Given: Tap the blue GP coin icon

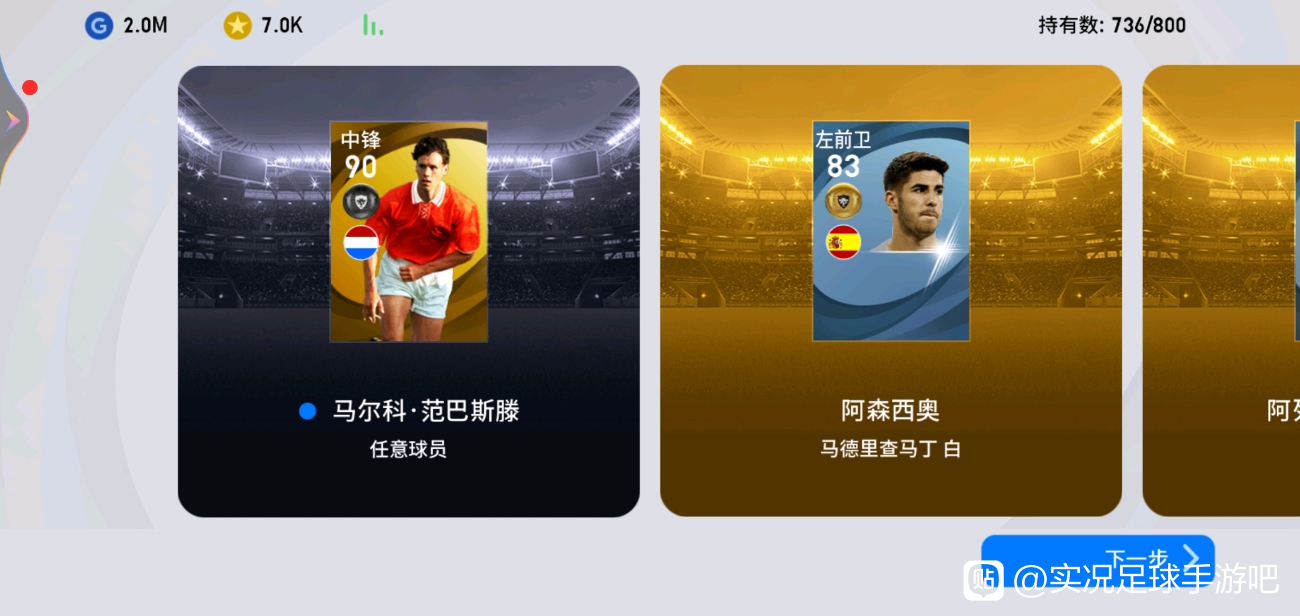Looking at the screenshot, I should click(x=99, y=26).
